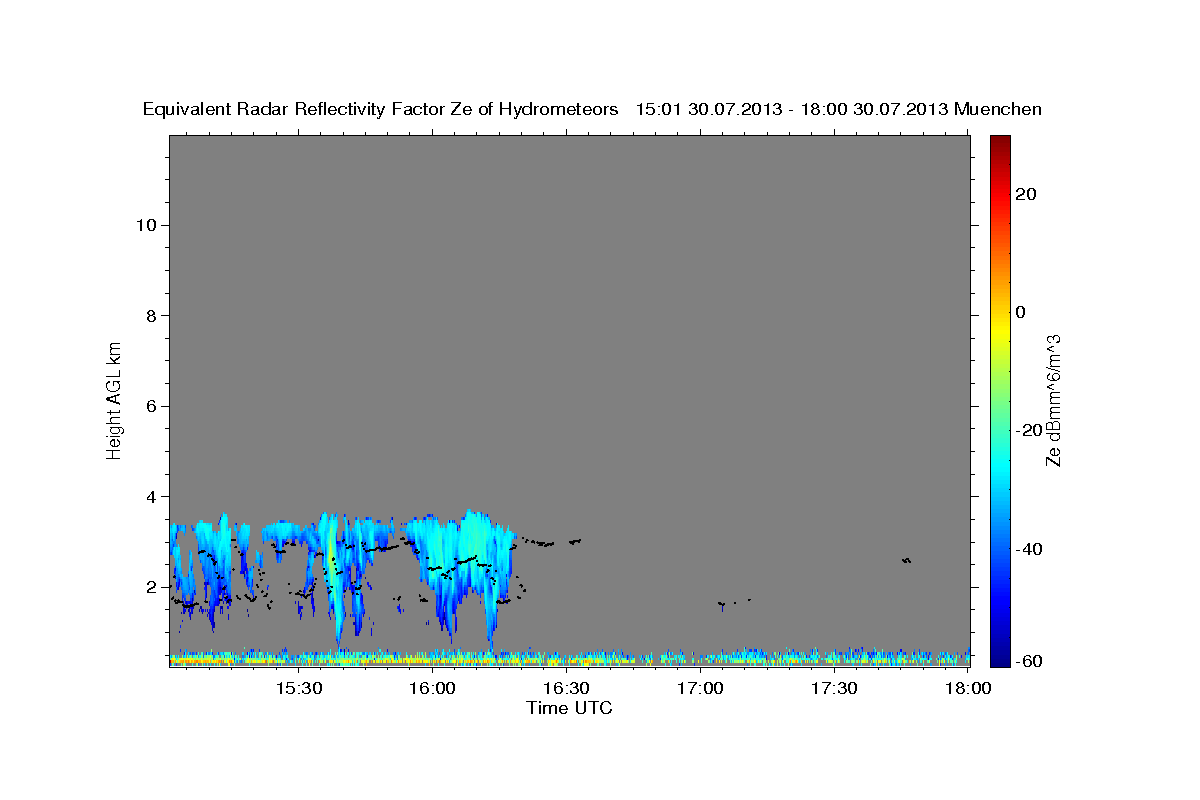Click the height tick label 8
Image resolution: width=1200 pixels, height=800 pixels.
click(150, 316)
